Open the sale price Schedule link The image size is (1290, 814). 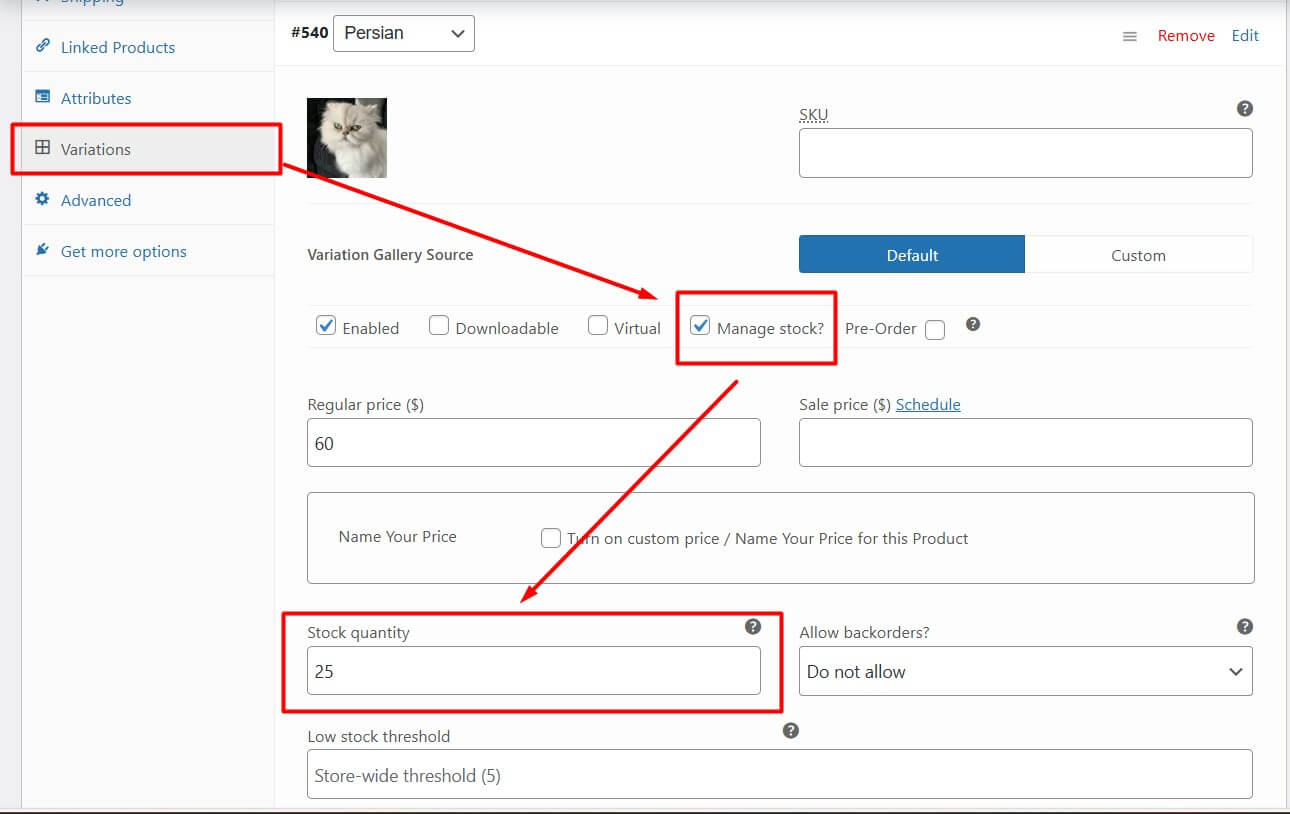[928, 404]
